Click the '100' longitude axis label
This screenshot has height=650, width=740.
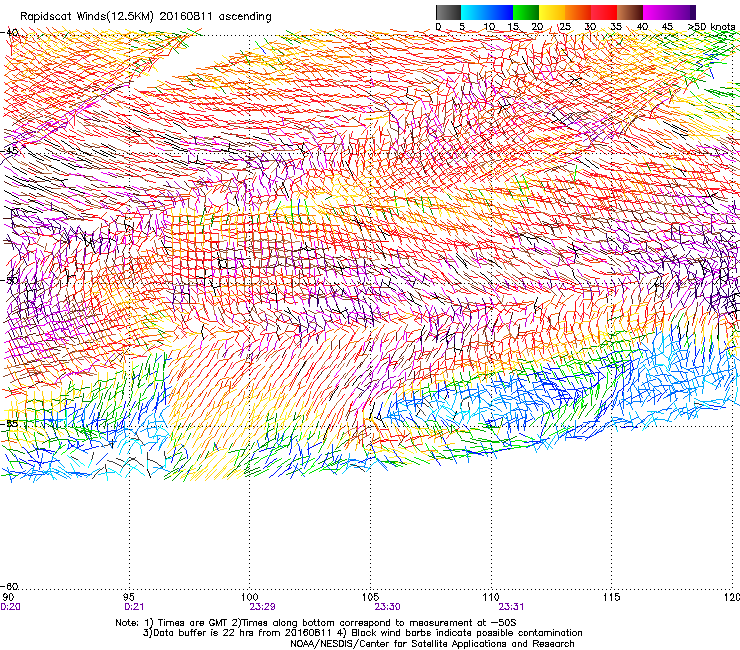(x=250, y=597)
